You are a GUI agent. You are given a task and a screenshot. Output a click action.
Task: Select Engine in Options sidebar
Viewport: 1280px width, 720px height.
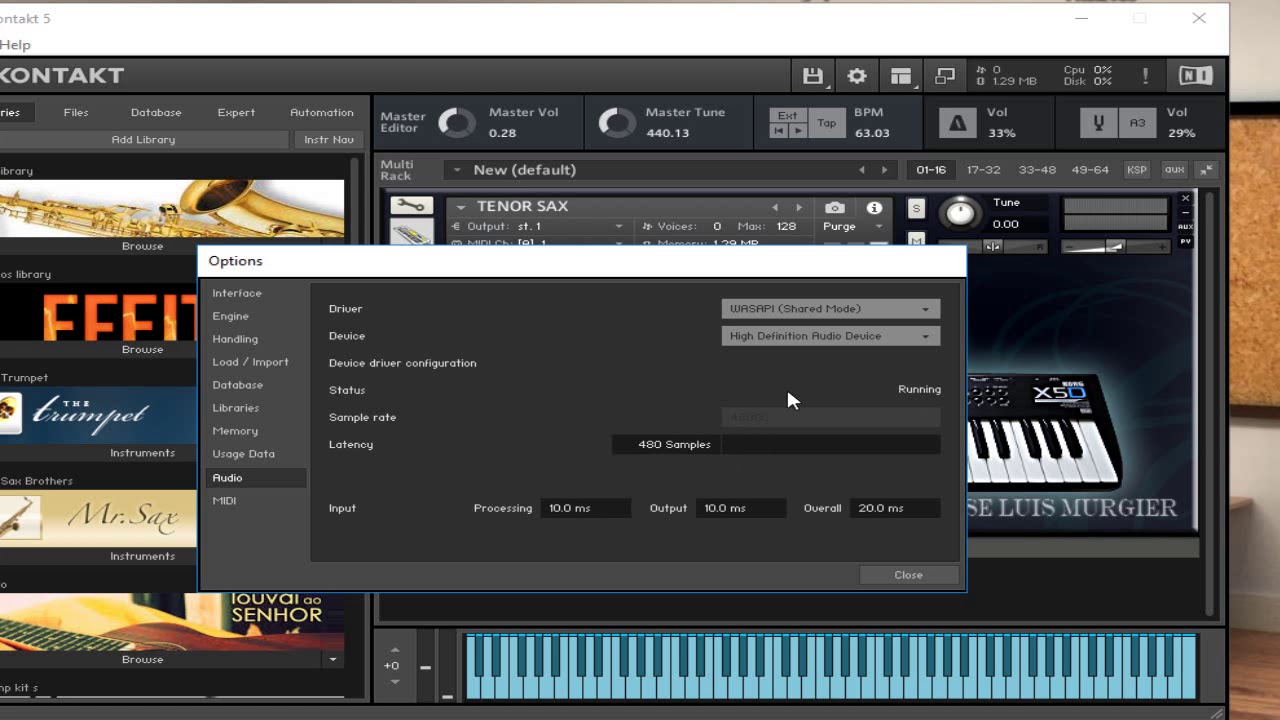(x=230, y=316)
